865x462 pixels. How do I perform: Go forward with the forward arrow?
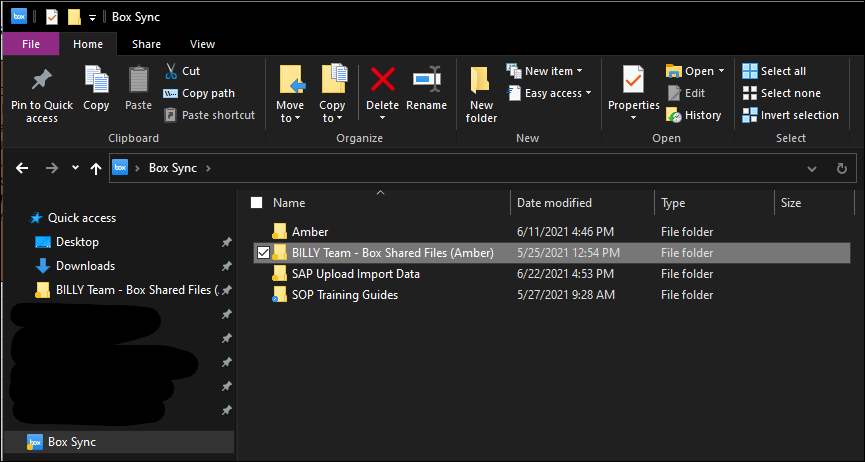[x=52, y=168]
